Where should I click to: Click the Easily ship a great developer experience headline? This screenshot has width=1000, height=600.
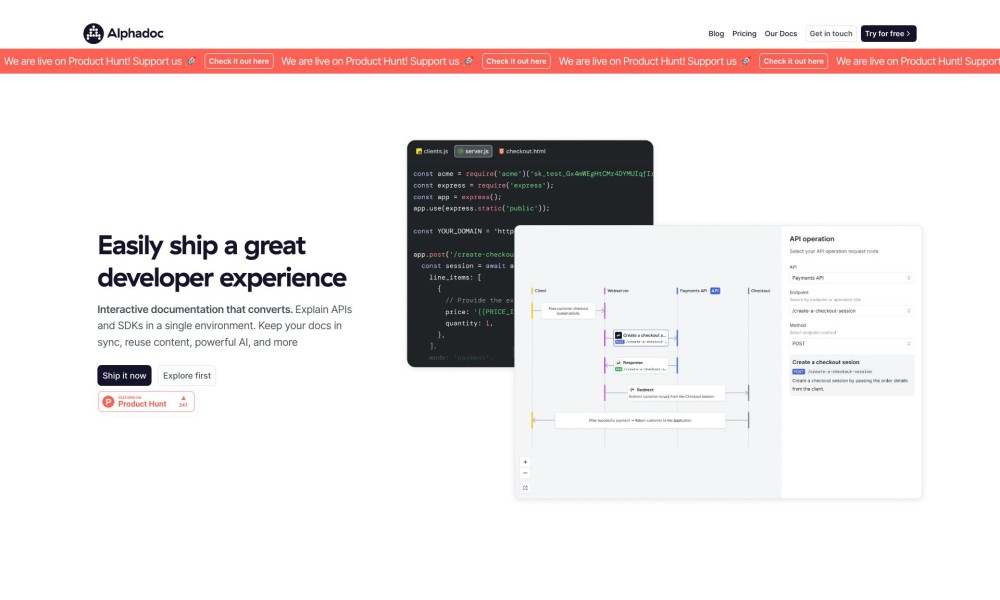[222, 261]
